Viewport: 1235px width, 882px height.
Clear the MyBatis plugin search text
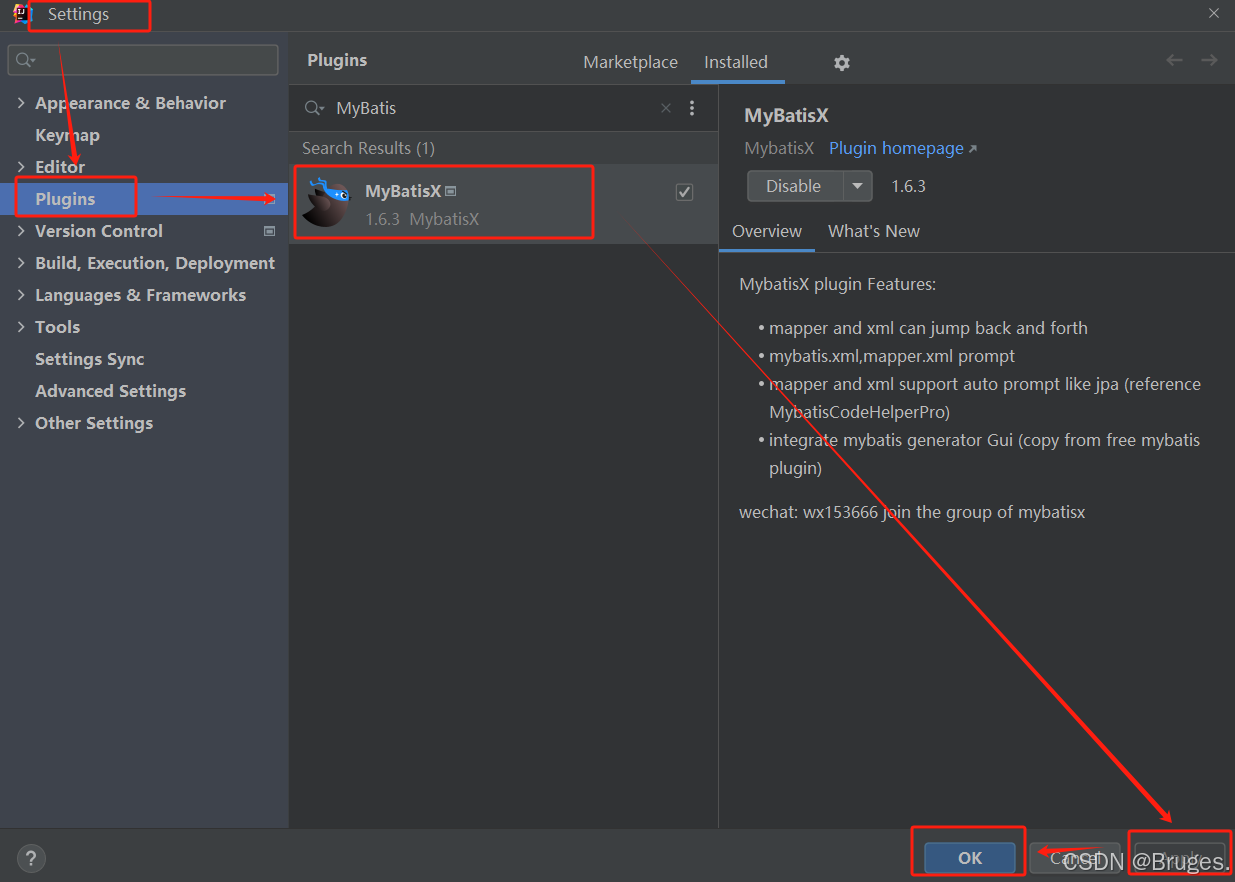pos(666,108)
